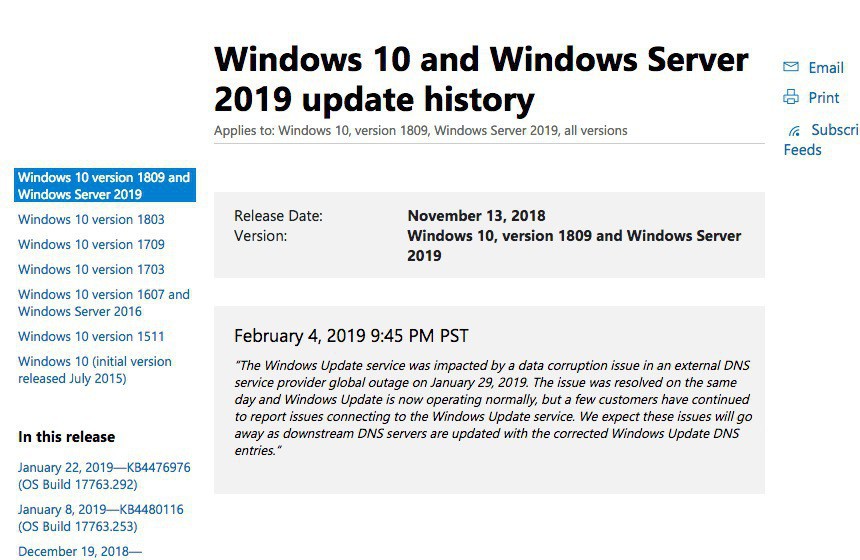Click the February 4, 2019 notice heading
Screen dimensions: 860x560
tap(351, 336)
